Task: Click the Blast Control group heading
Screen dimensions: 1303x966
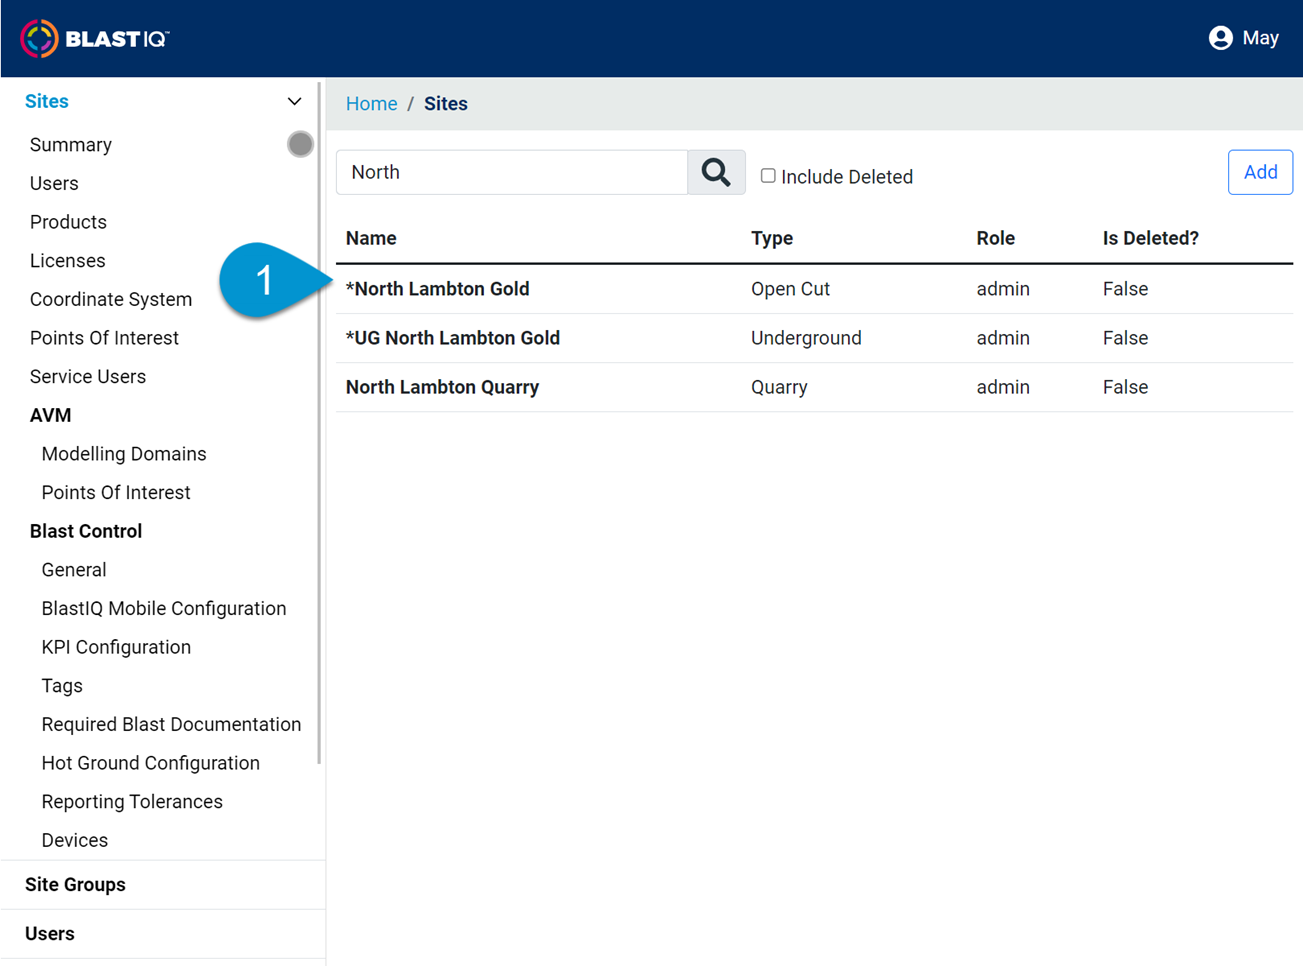Action: click(86, 532)
